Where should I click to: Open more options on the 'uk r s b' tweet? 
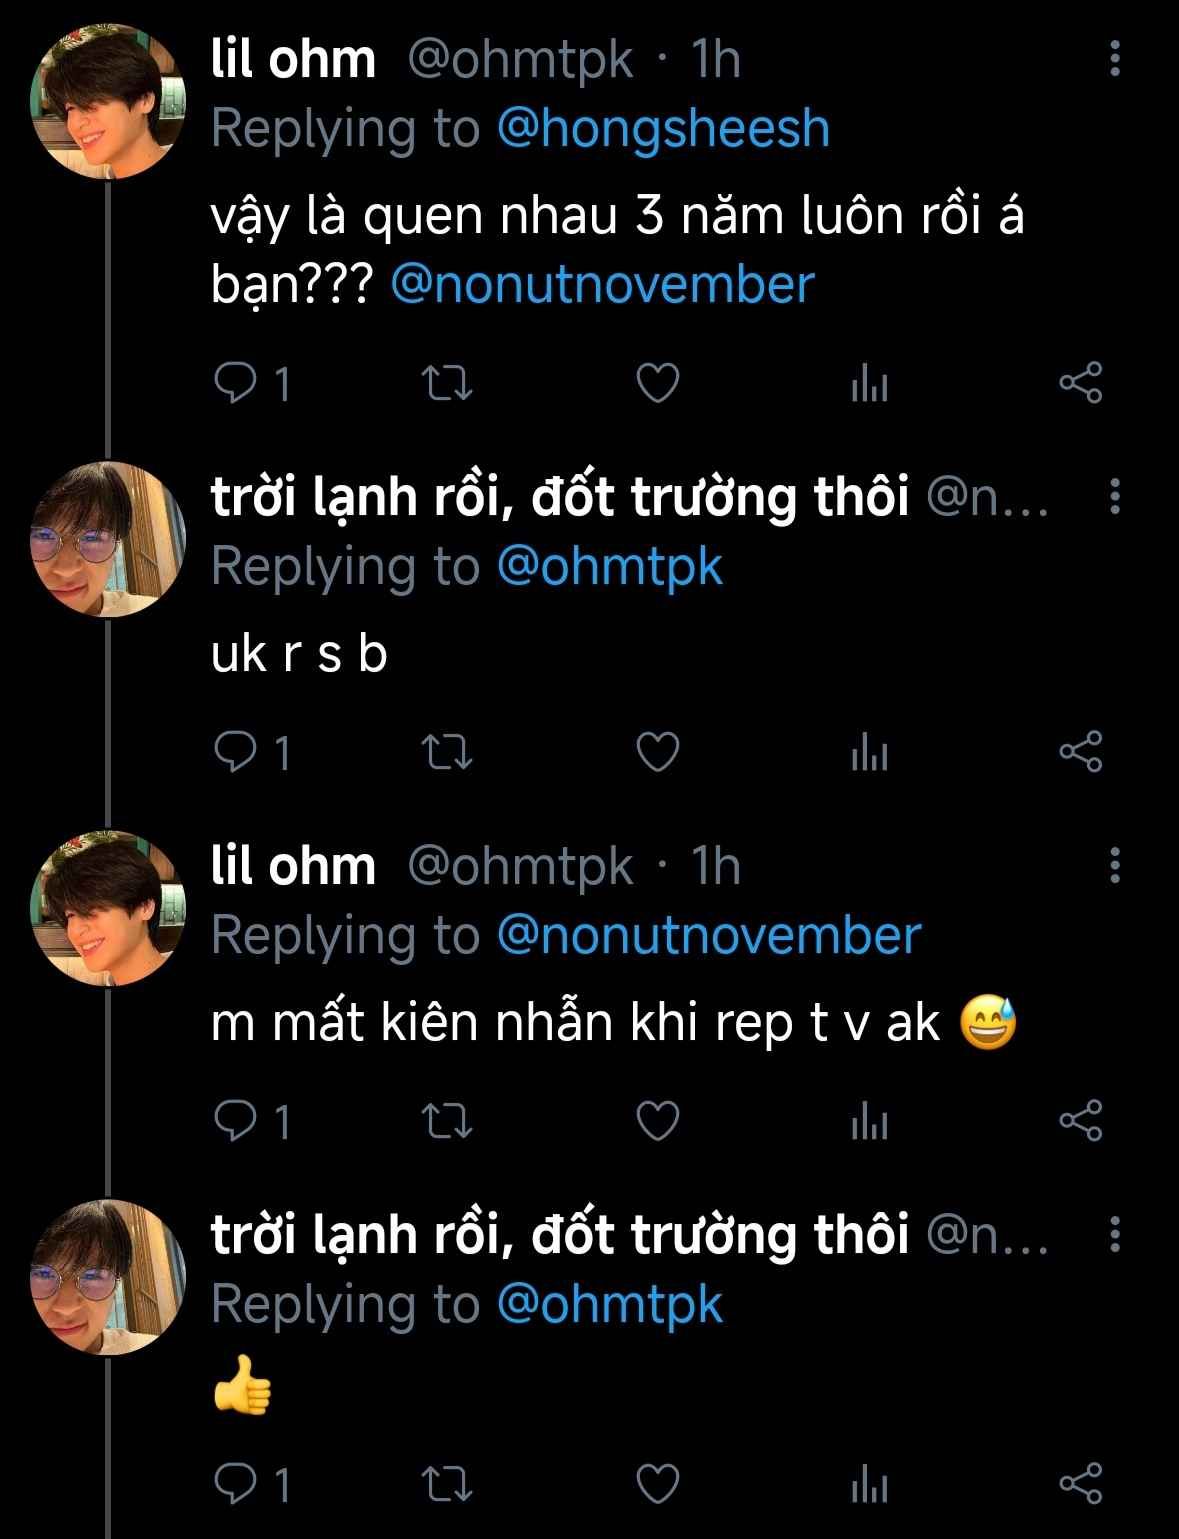(1115, 497)
